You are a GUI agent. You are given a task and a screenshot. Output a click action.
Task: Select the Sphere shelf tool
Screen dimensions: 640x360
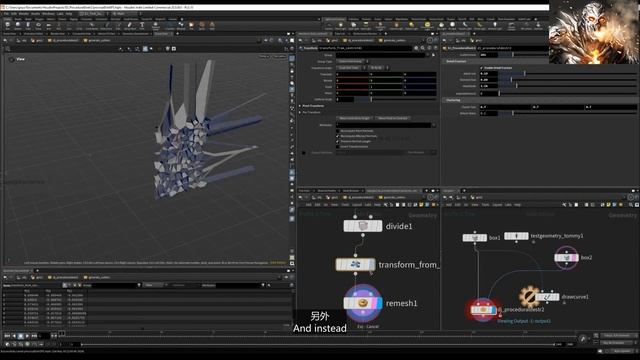[18, 26]
